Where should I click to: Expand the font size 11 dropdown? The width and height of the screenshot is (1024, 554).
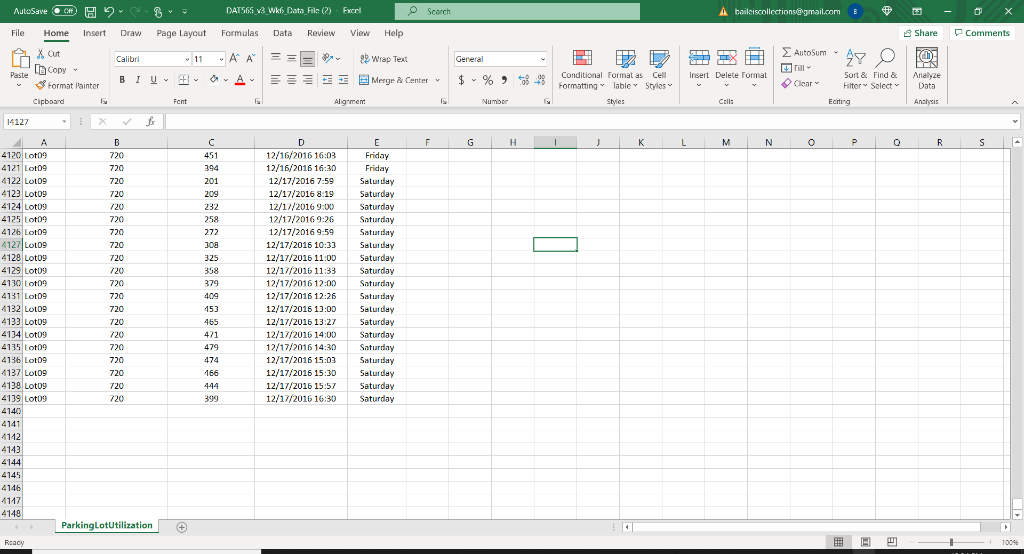(221, 59)
